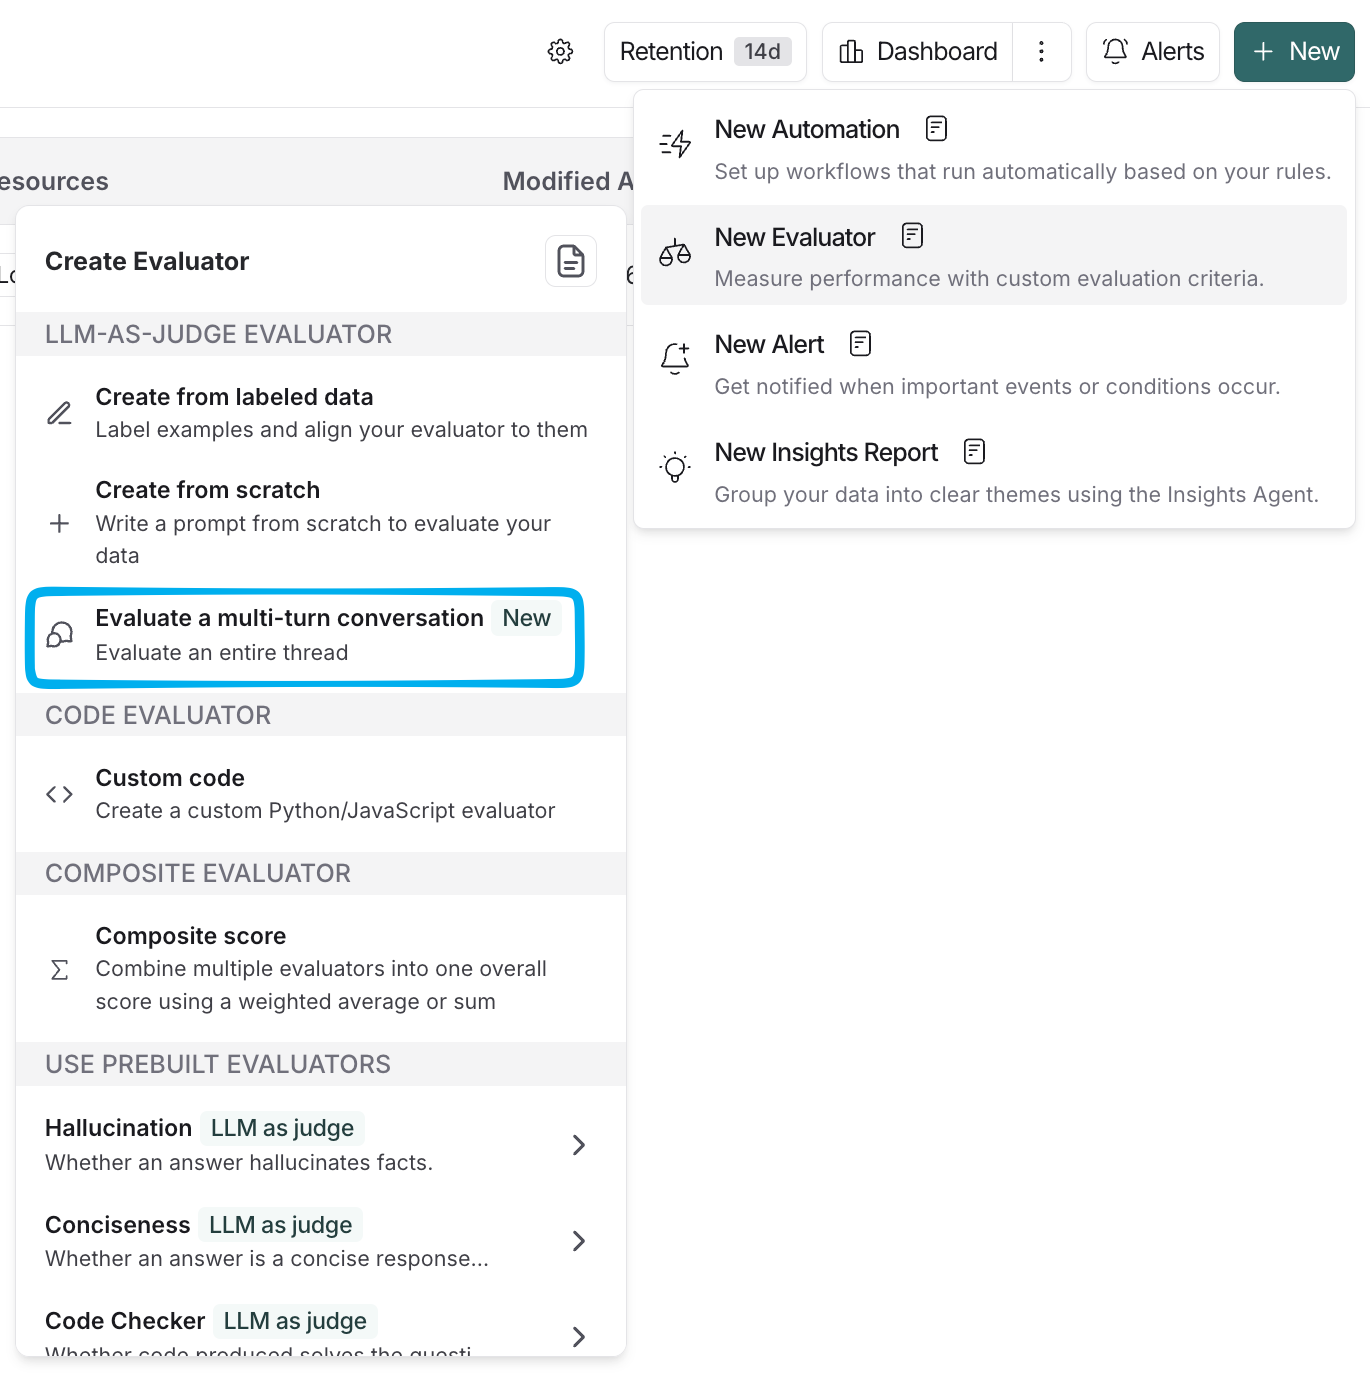Open docs icon next to New Insights Report

pos(974,451)
